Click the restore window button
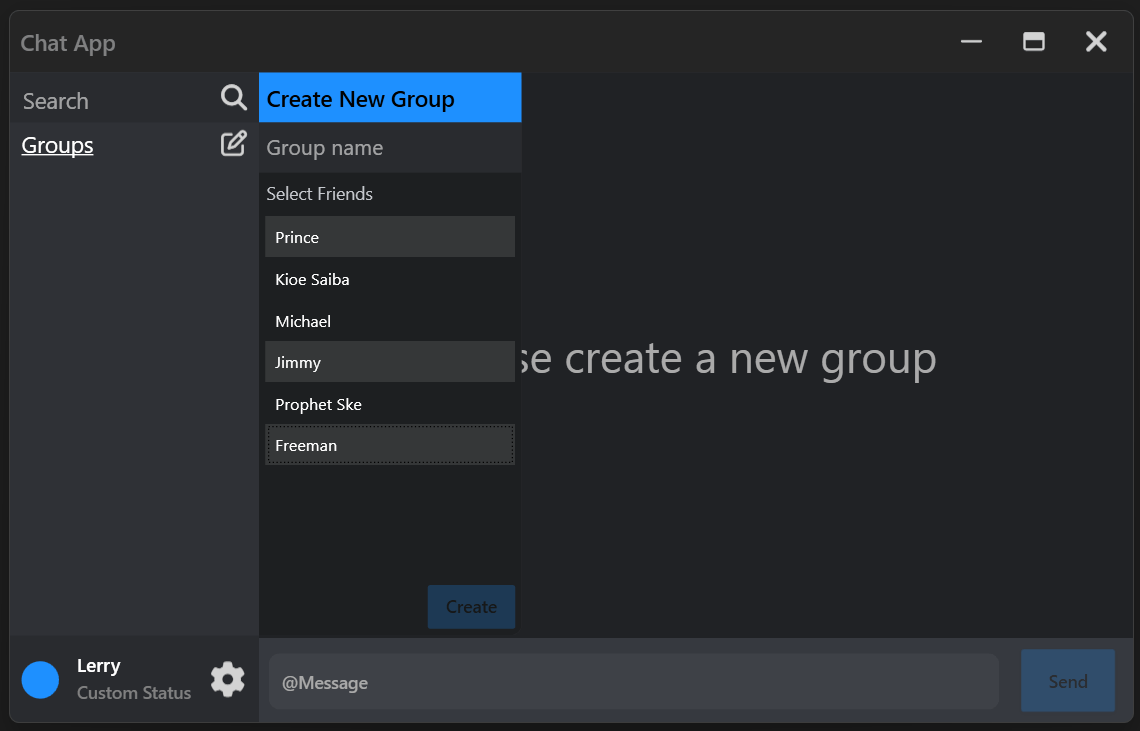This screenshot has width=1140, height=731. pyautogui.click(x=1033, y=42)
